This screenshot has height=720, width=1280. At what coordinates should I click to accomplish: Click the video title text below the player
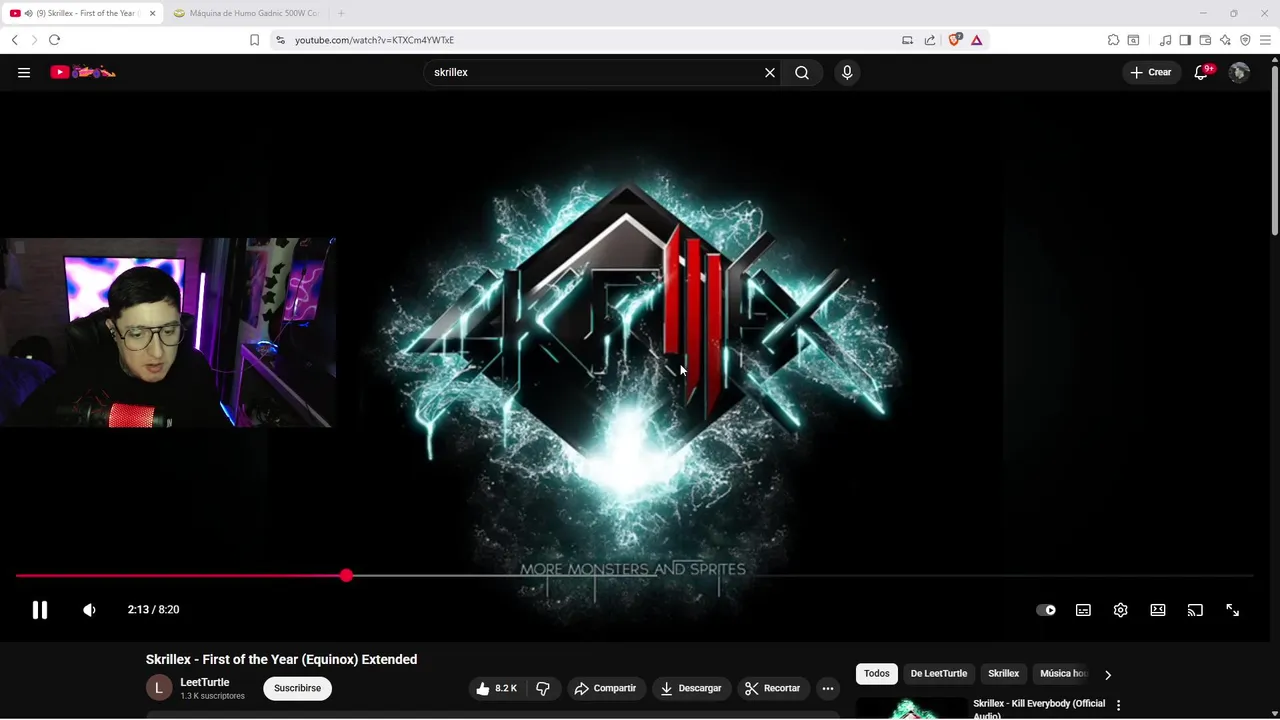click(281, 659)
